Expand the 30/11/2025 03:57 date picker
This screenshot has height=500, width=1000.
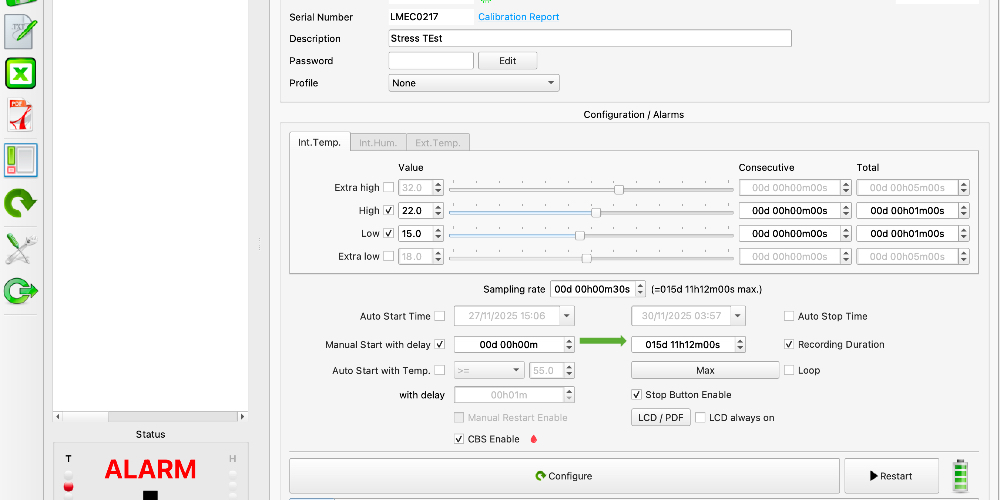(x=738, y=316)
